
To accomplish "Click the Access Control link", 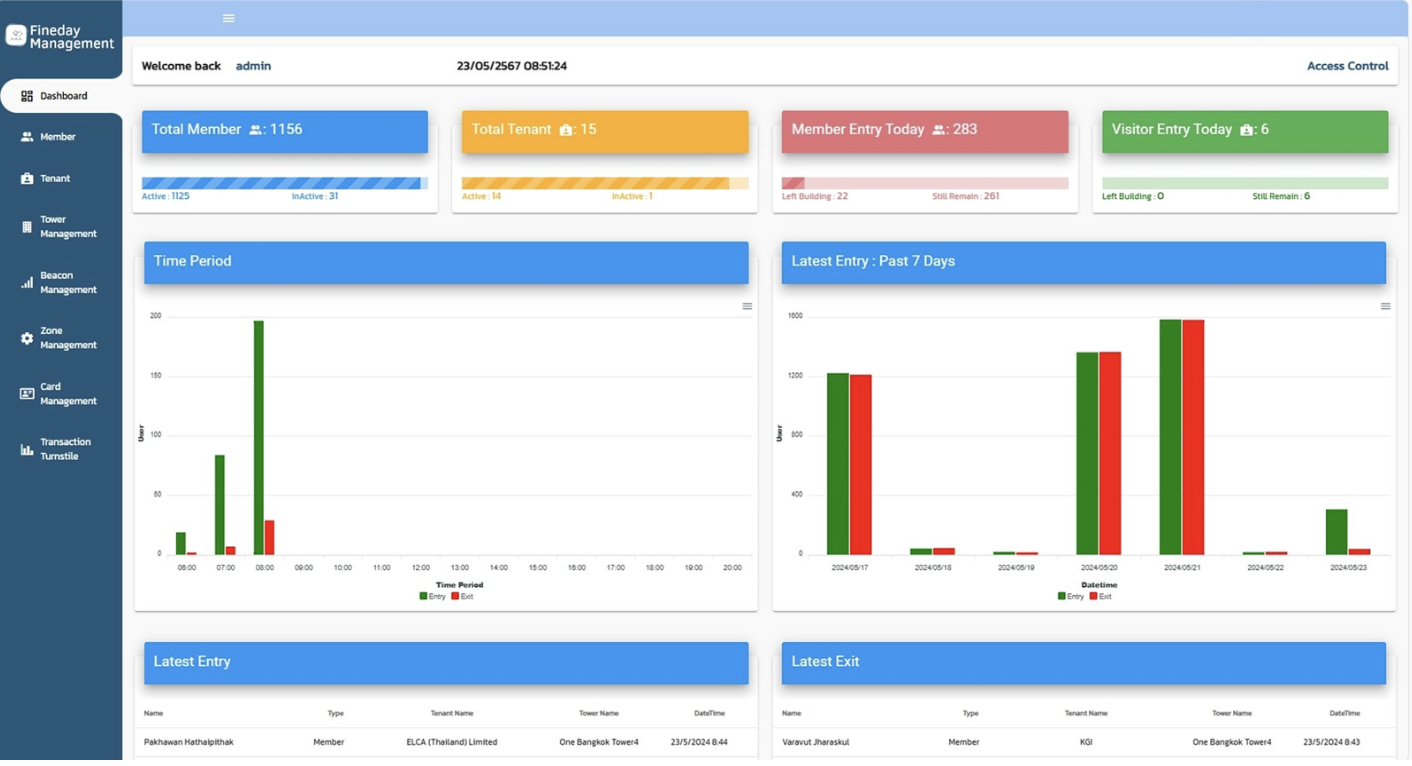I will (1347, 66).
